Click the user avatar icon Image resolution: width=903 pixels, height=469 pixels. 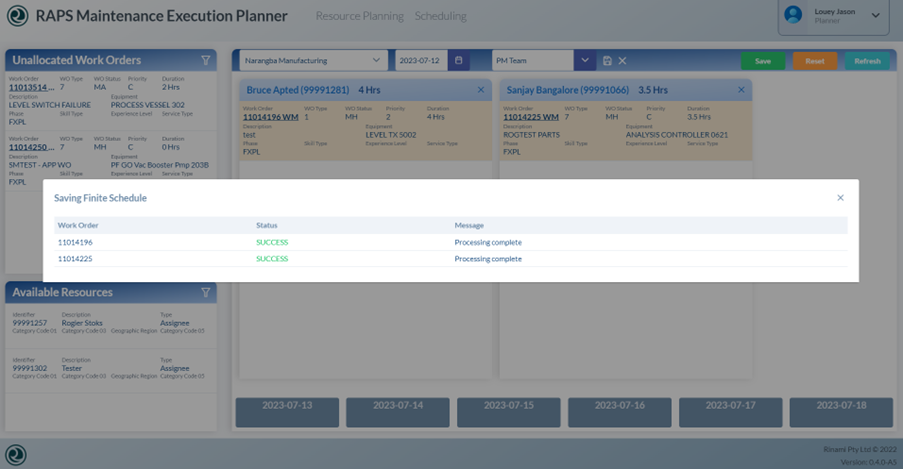point(793,15)
